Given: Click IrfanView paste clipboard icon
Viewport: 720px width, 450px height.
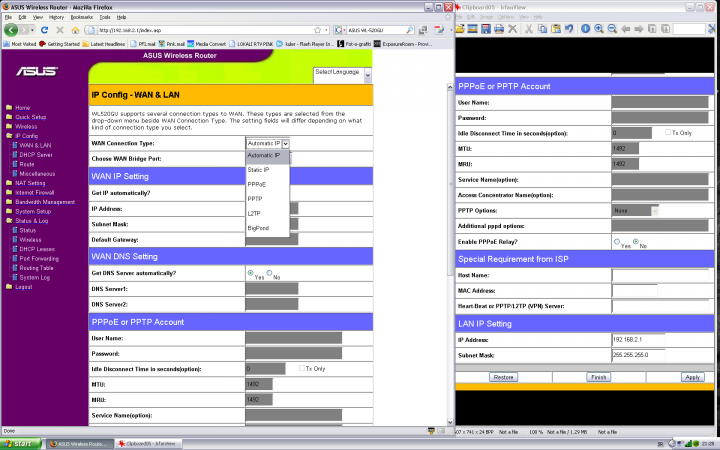Looking at the screenshot, I should coord(556,29).
